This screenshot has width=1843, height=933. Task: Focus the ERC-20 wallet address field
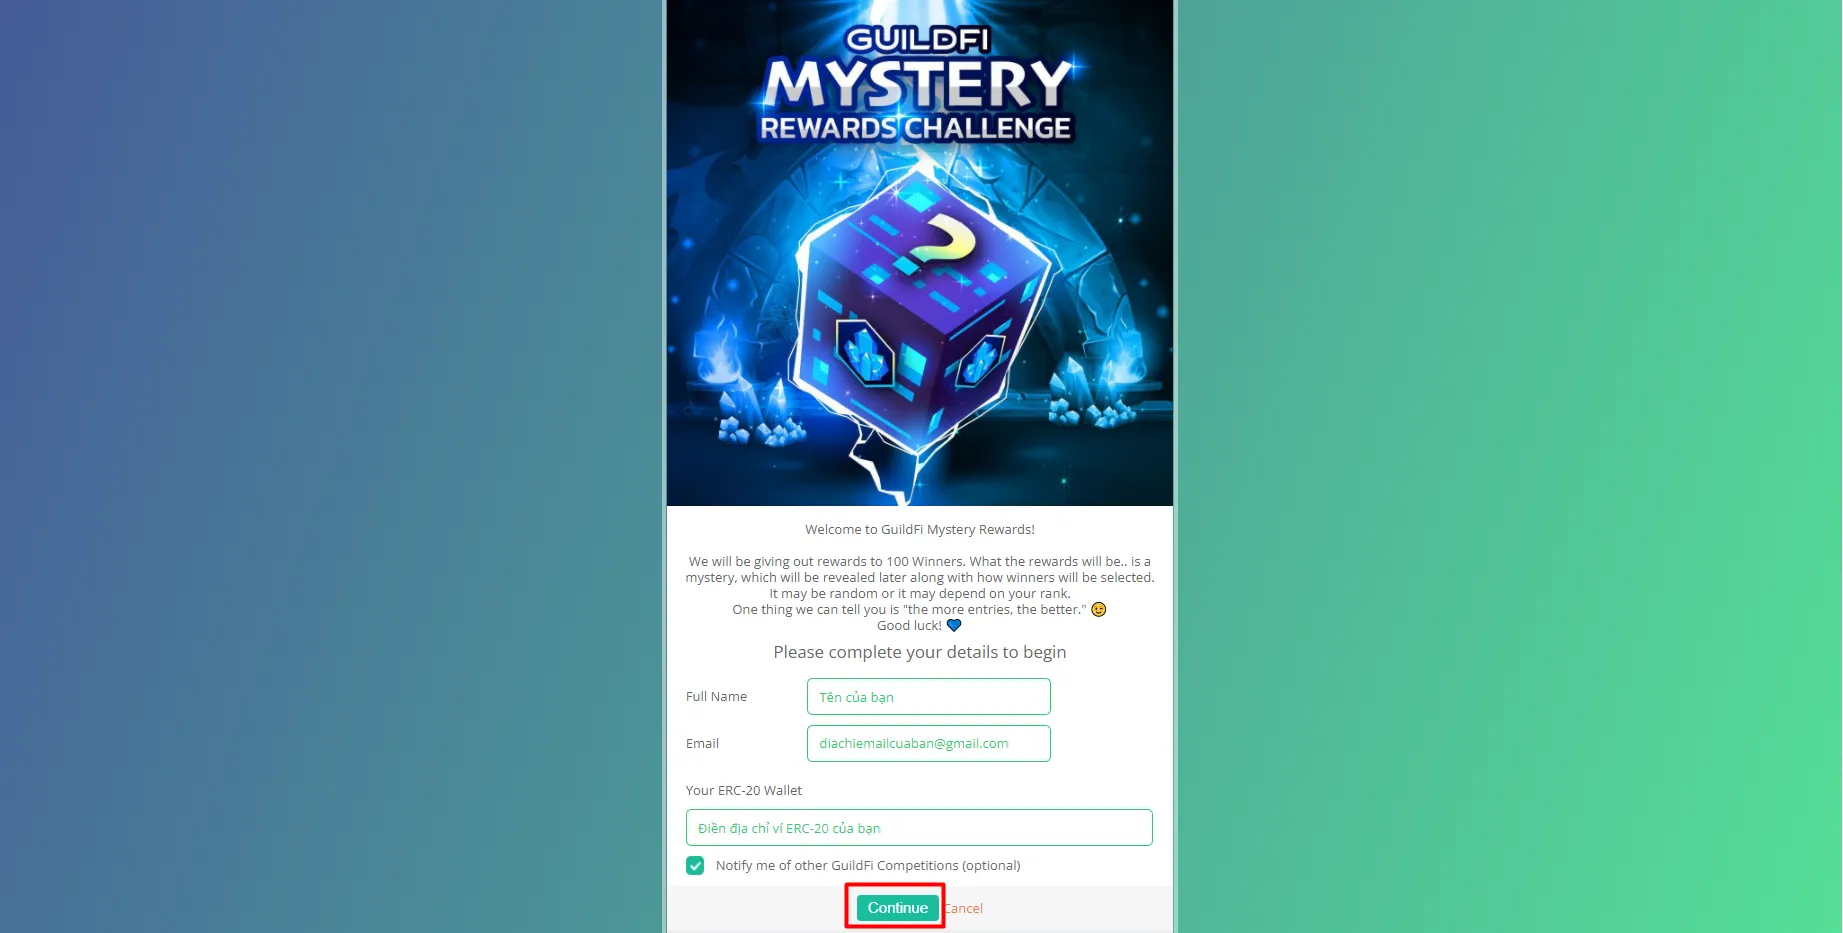coord(919,828)
